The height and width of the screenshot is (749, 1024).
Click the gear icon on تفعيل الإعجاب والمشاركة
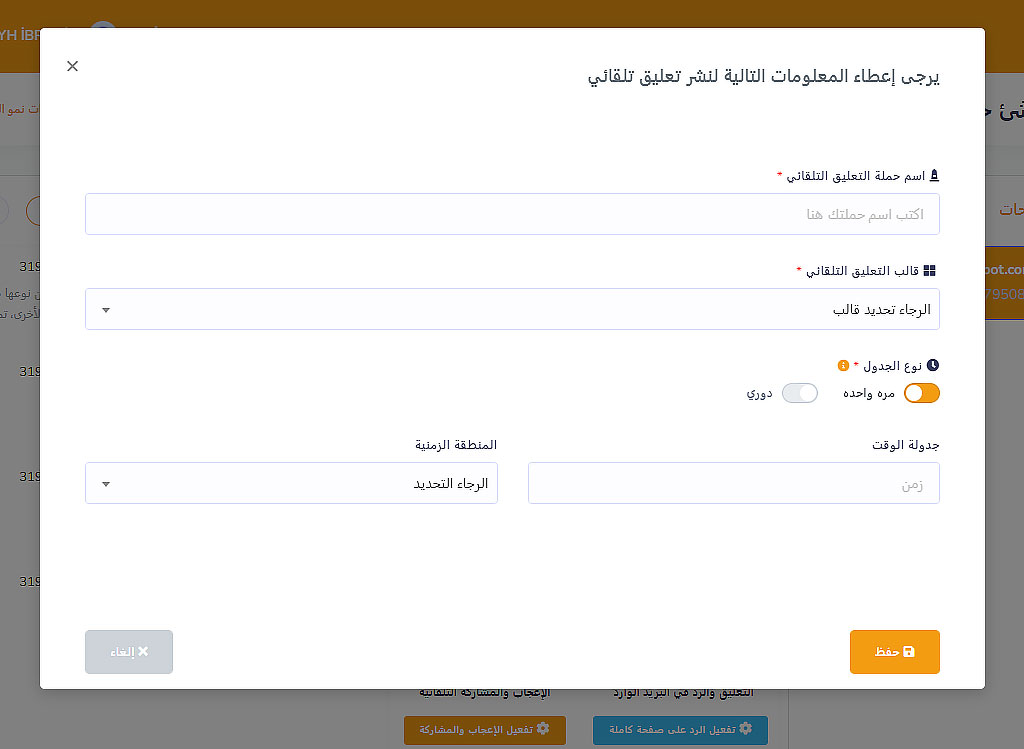tap(543, 729)
